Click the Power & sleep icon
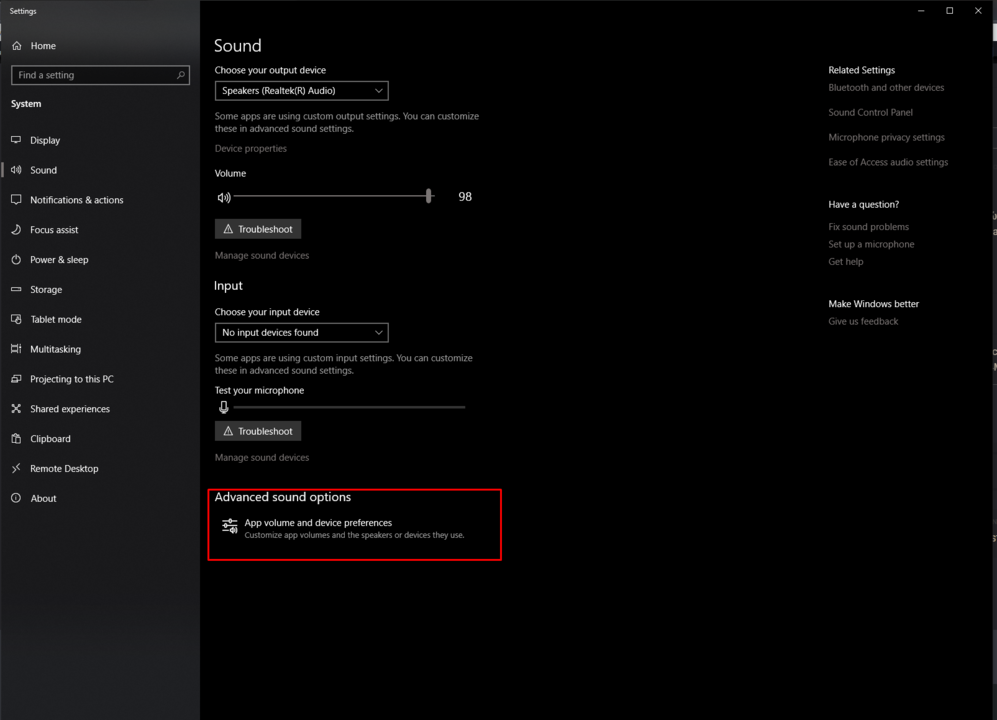 coord(17,260)
